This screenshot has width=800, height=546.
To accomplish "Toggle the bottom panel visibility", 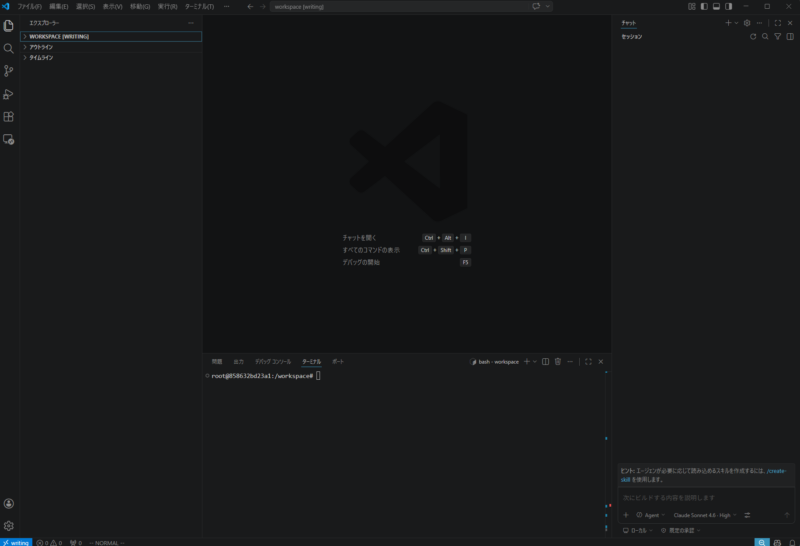I will coord(716,7).
